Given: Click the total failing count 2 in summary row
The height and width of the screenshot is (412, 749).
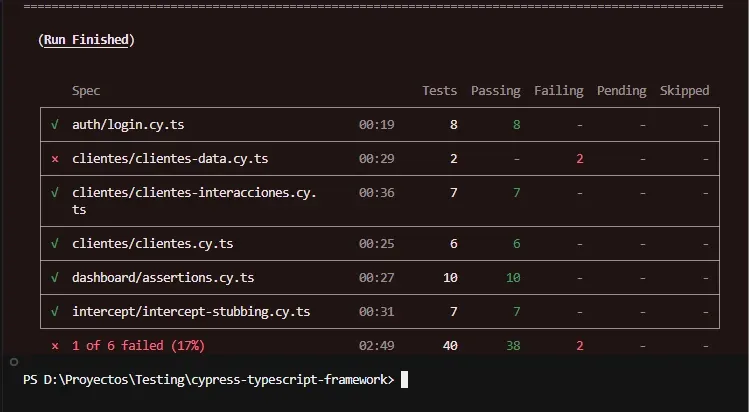Looking at the screenshot, I should (579, 346).
